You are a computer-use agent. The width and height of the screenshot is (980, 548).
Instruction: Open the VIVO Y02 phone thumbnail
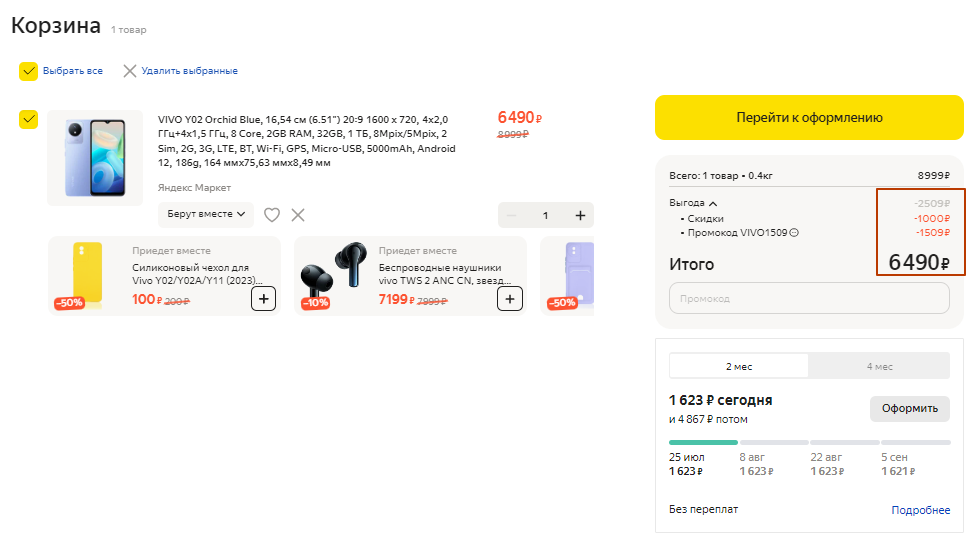(95, 157)
